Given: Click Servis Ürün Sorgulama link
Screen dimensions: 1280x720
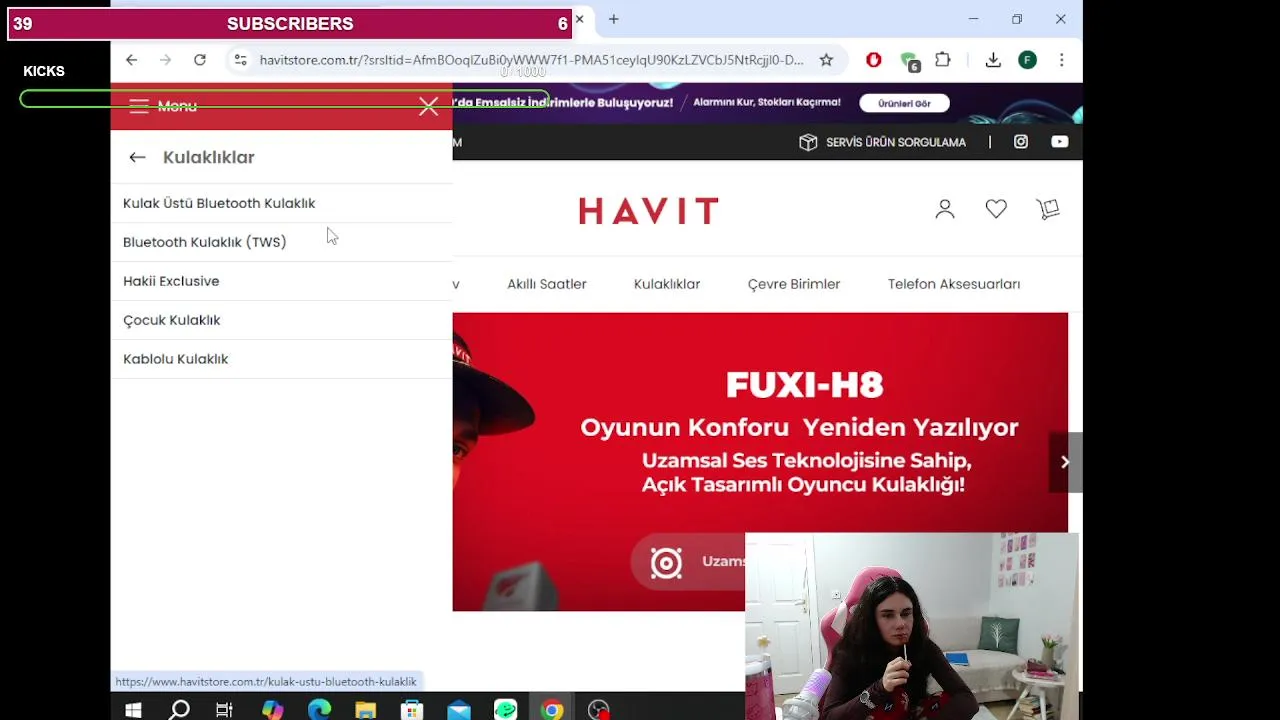Looking at the screenshot, I should [882, 142].
